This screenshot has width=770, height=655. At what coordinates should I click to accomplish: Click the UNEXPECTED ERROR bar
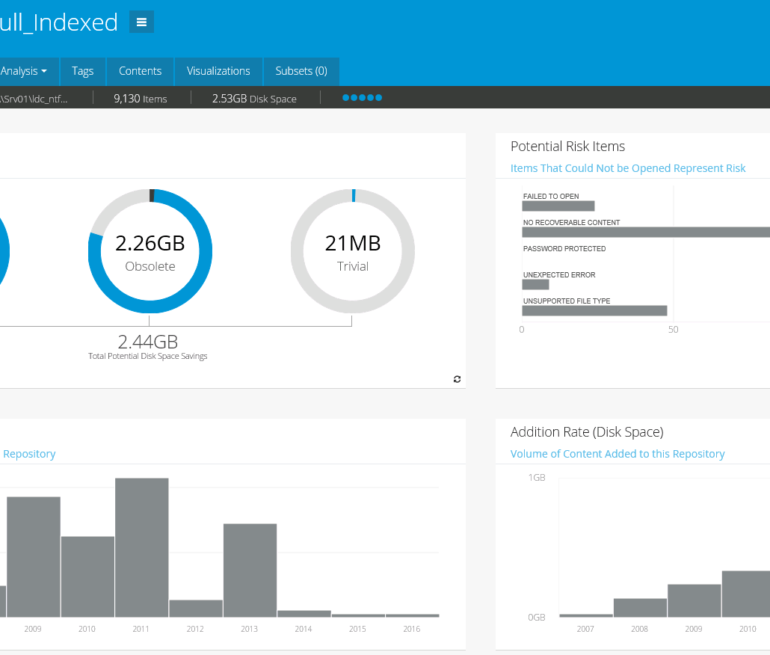tap(535, 285)
